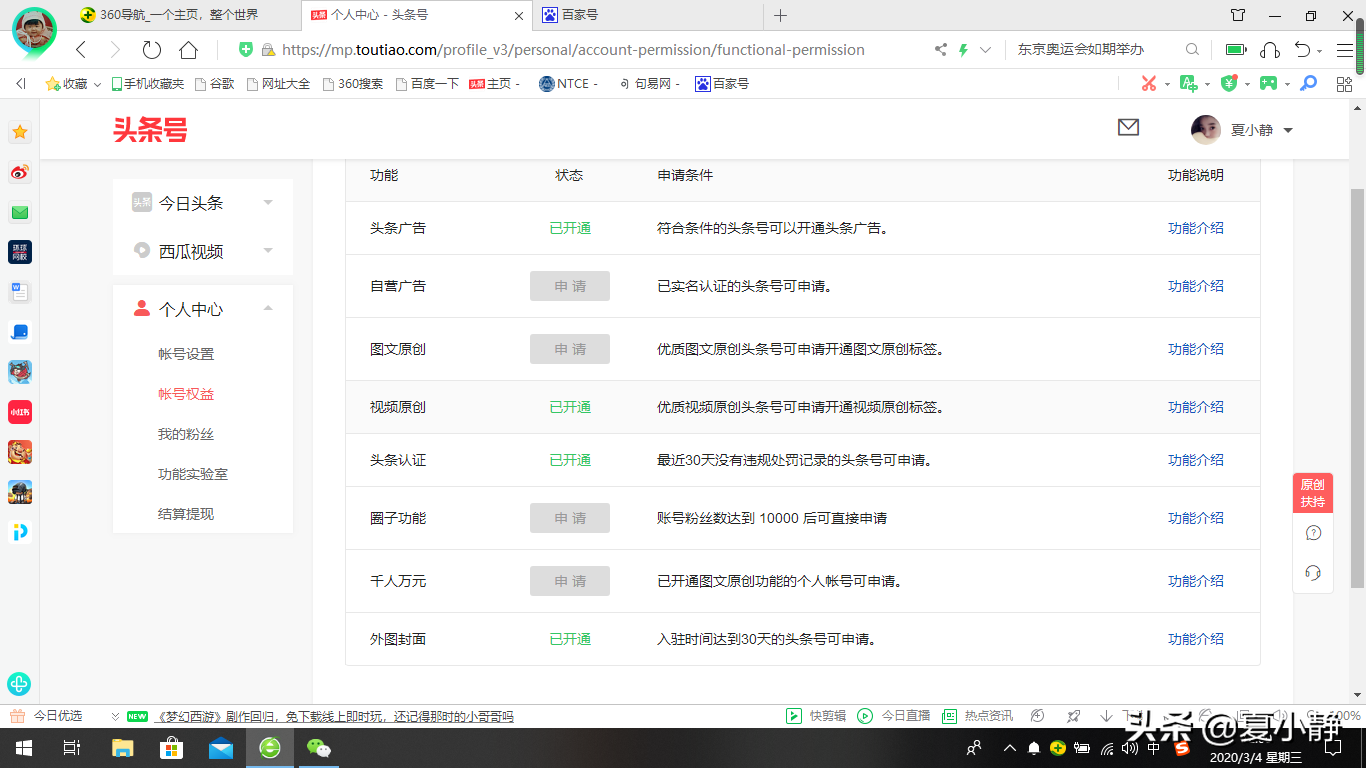Image resolution: width=1366 pixels, height=768 pixels.
Task: Open 功能介绍 link for 图文原创
Action: [x=1196, y=349]
